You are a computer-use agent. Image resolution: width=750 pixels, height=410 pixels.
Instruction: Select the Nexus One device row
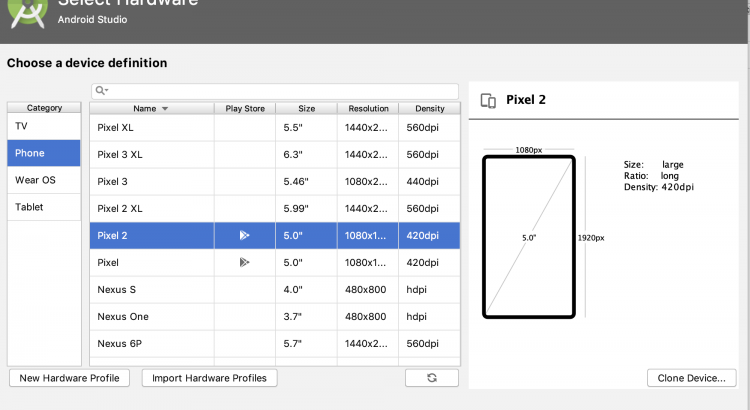(x=150, y=317)
